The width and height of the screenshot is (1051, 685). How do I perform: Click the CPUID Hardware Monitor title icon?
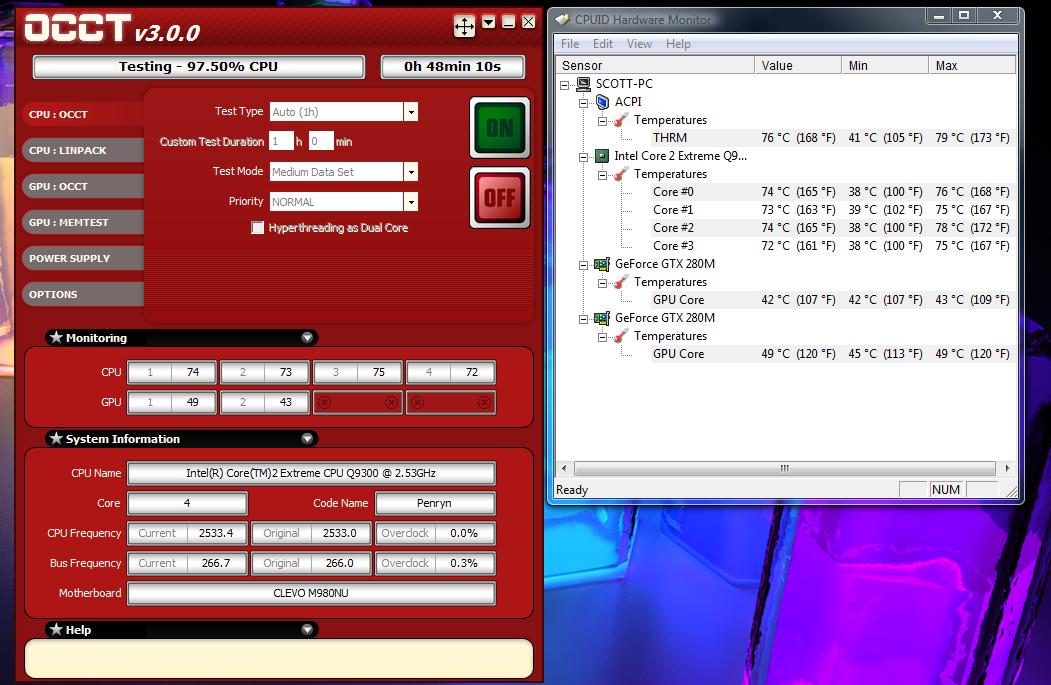[563, 19]
